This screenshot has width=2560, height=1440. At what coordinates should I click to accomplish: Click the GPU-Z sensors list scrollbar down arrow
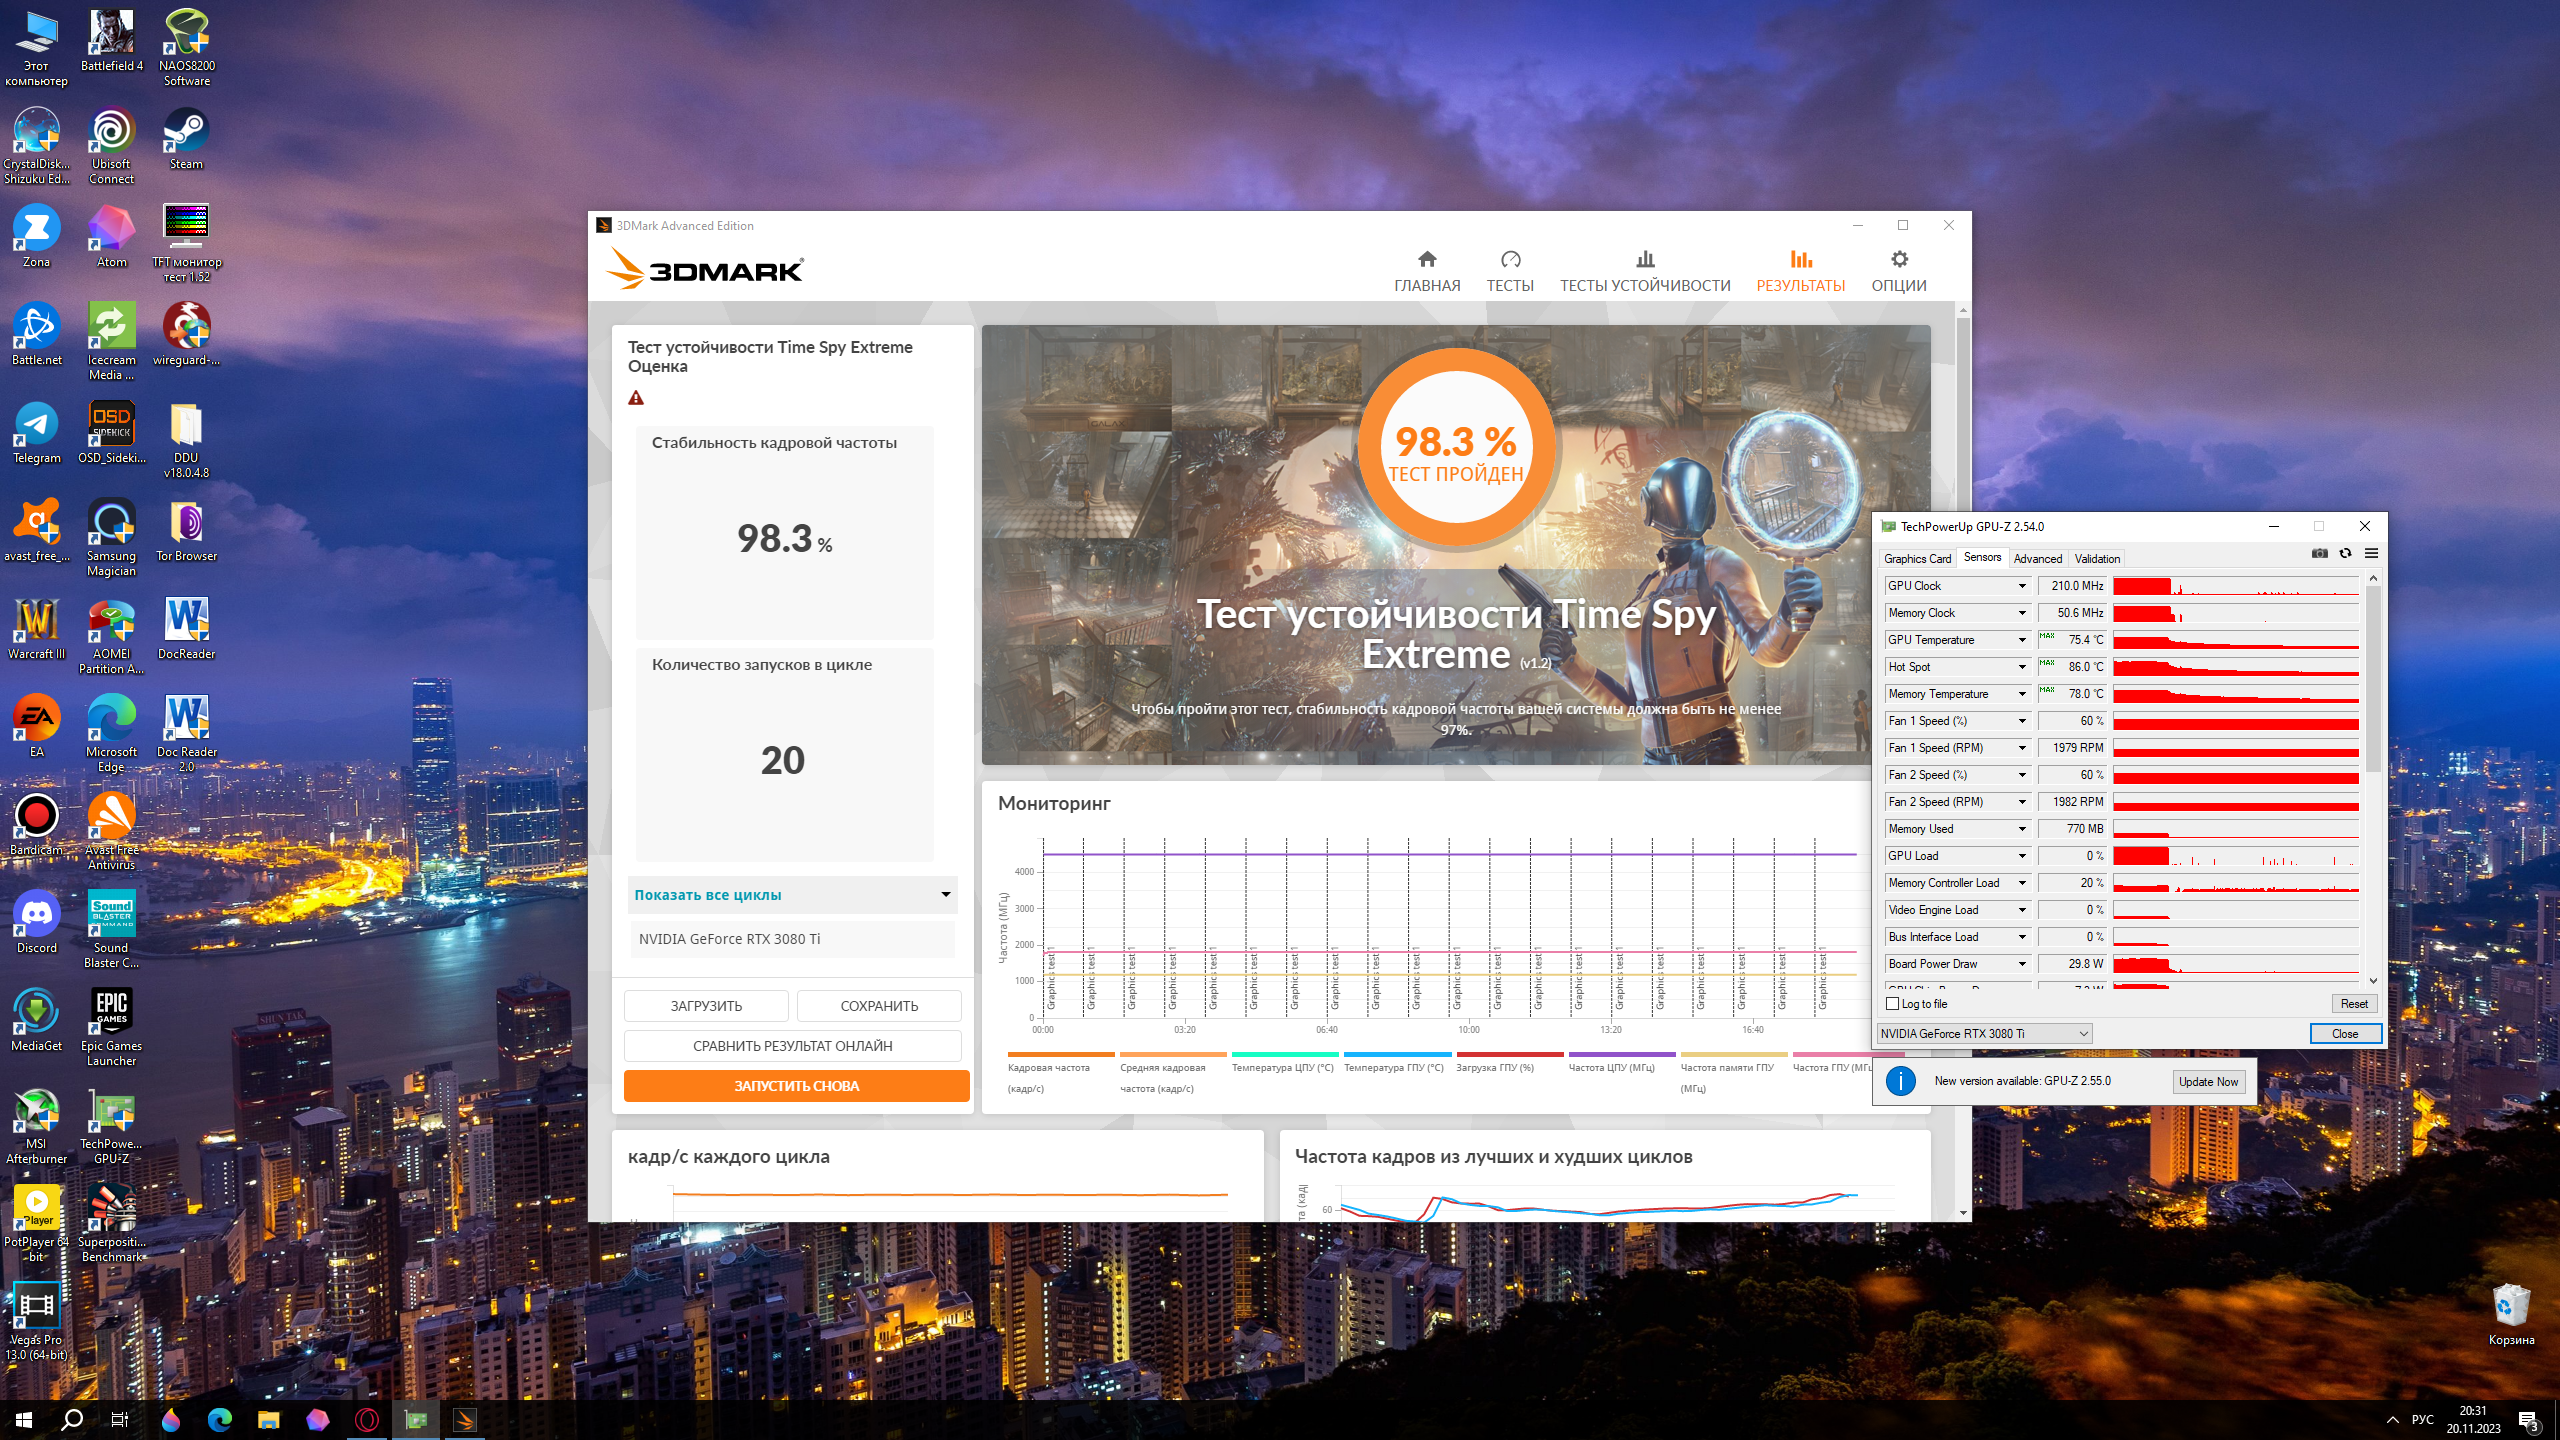click(2373, 981)
